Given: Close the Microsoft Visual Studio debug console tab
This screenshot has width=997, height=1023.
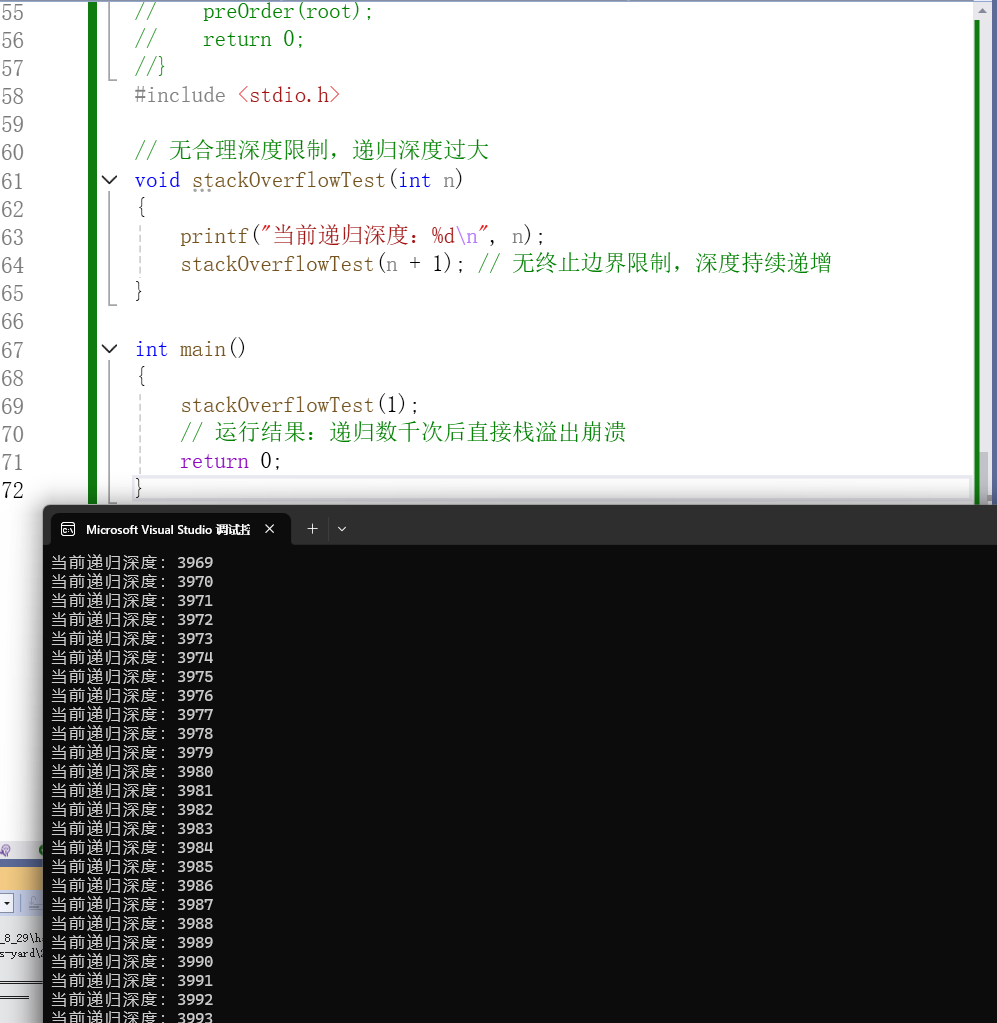Looking at the screenshot, I should pos(269,529).
